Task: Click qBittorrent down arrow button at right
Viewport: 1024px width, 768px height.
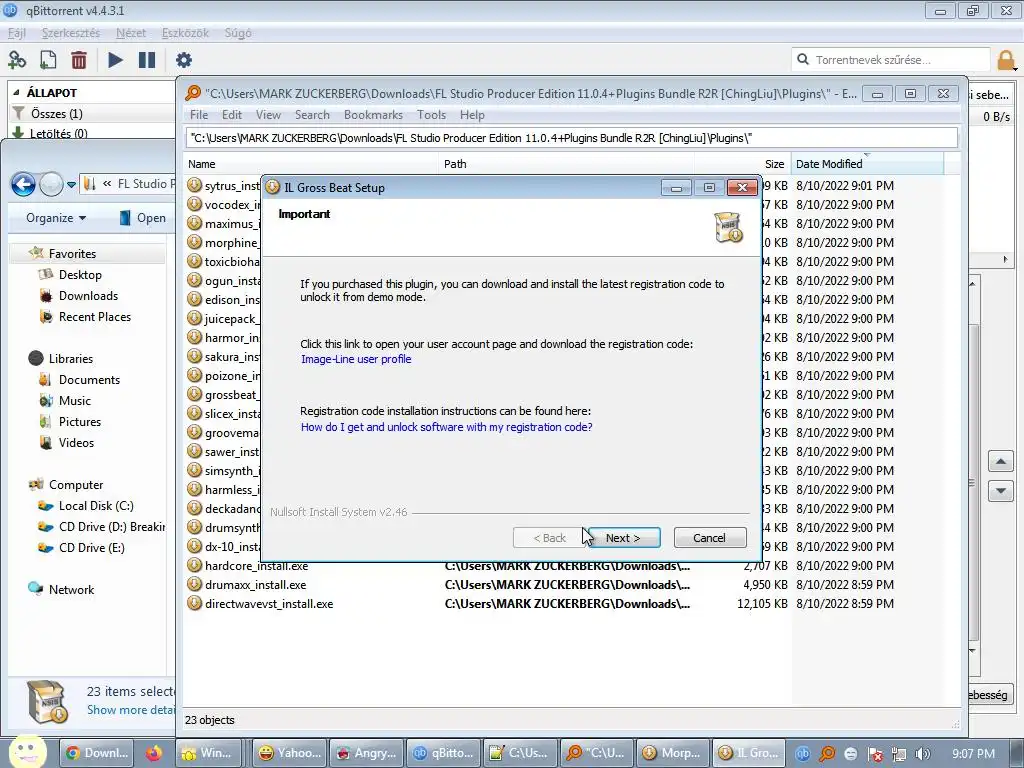Action: coord(1000,490)
